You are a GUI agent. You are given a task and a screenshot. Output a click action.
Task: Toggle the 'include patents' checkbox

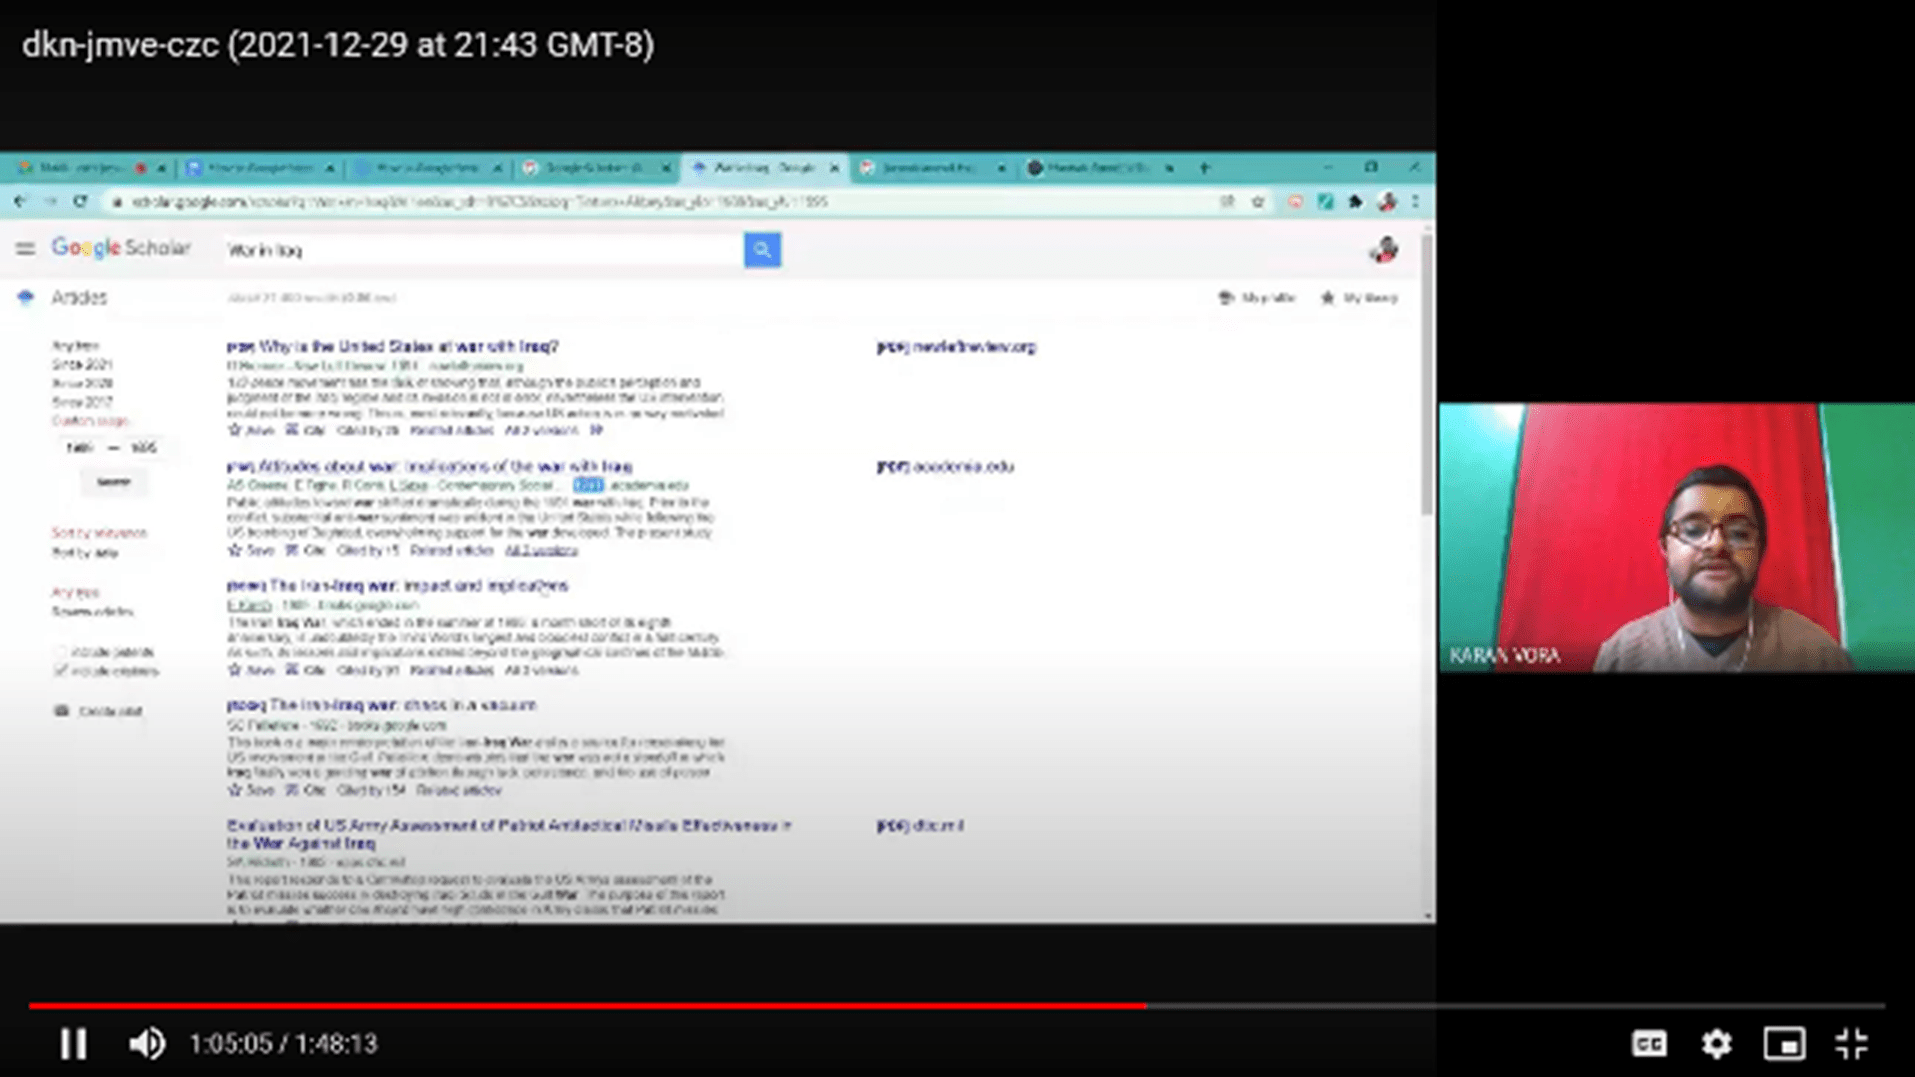61,652
